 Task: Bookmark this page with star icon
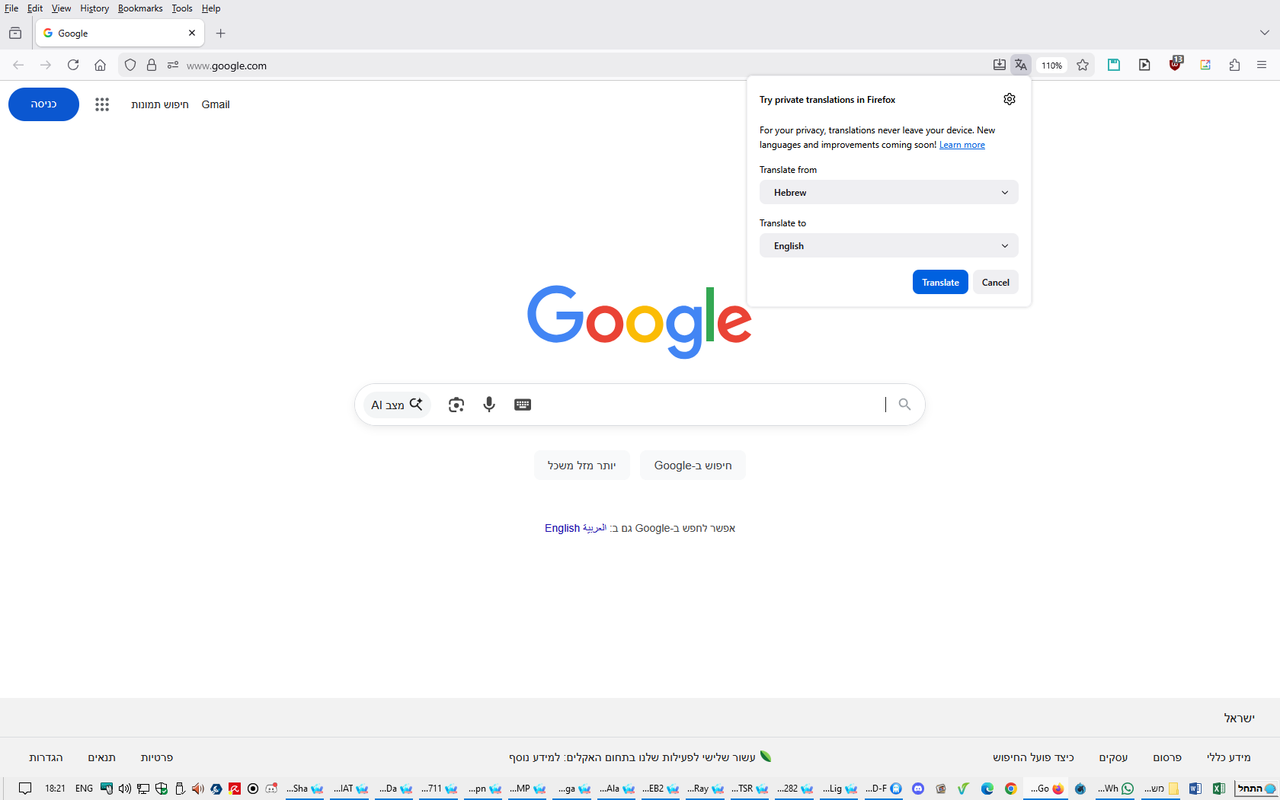click(x=1083, y=65)
